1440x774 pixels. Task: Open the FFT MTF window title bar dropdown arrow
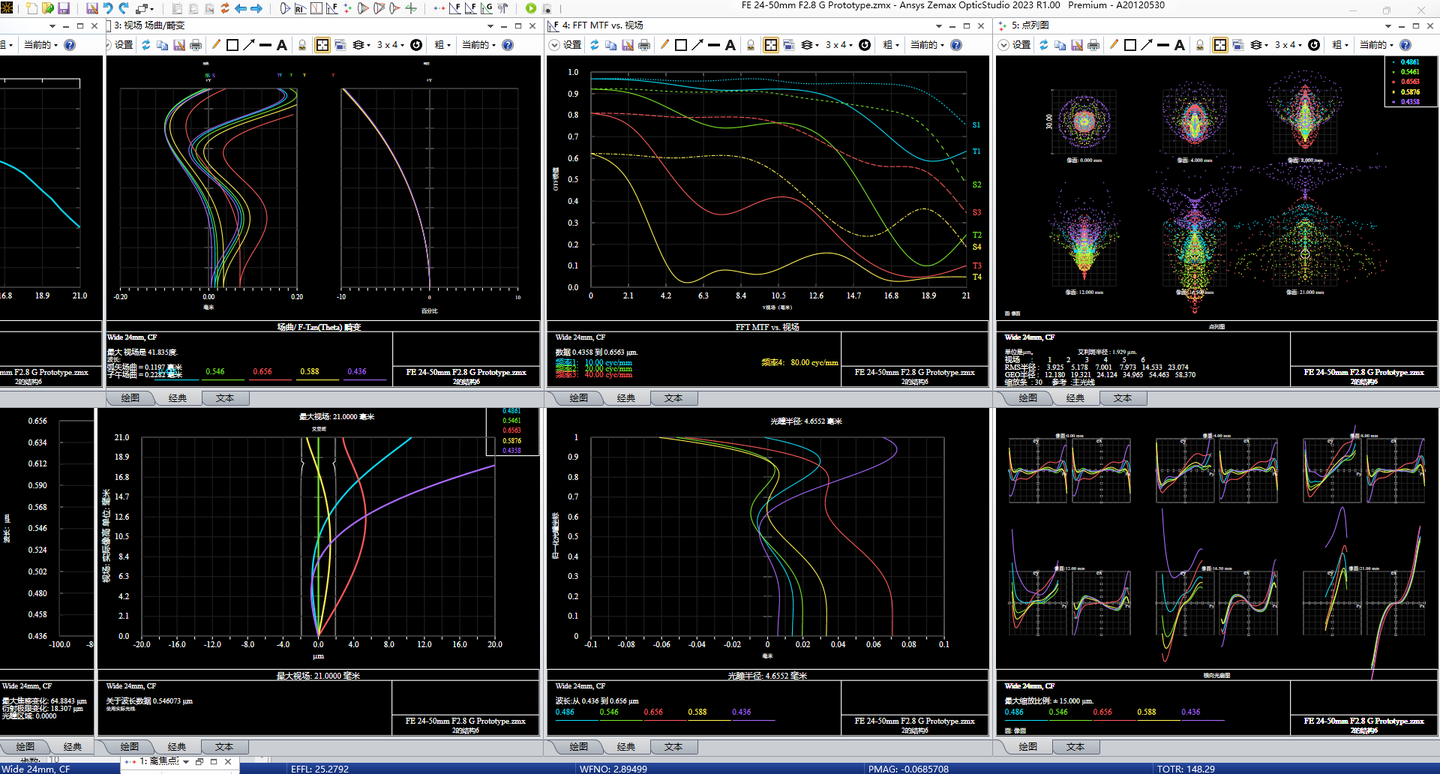click(x=940, y=25)
